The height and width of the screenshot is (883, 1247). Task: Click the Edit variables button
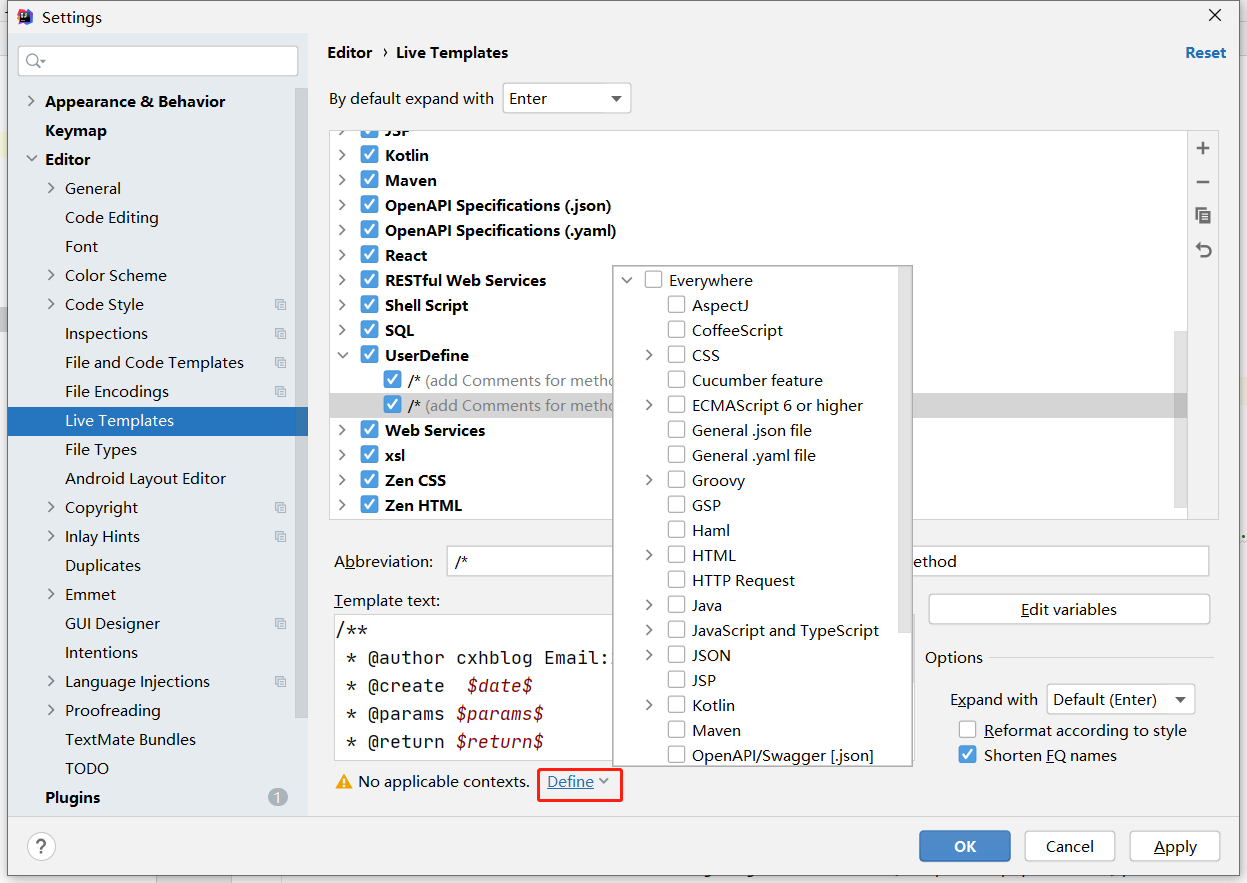click(1069, 609)
